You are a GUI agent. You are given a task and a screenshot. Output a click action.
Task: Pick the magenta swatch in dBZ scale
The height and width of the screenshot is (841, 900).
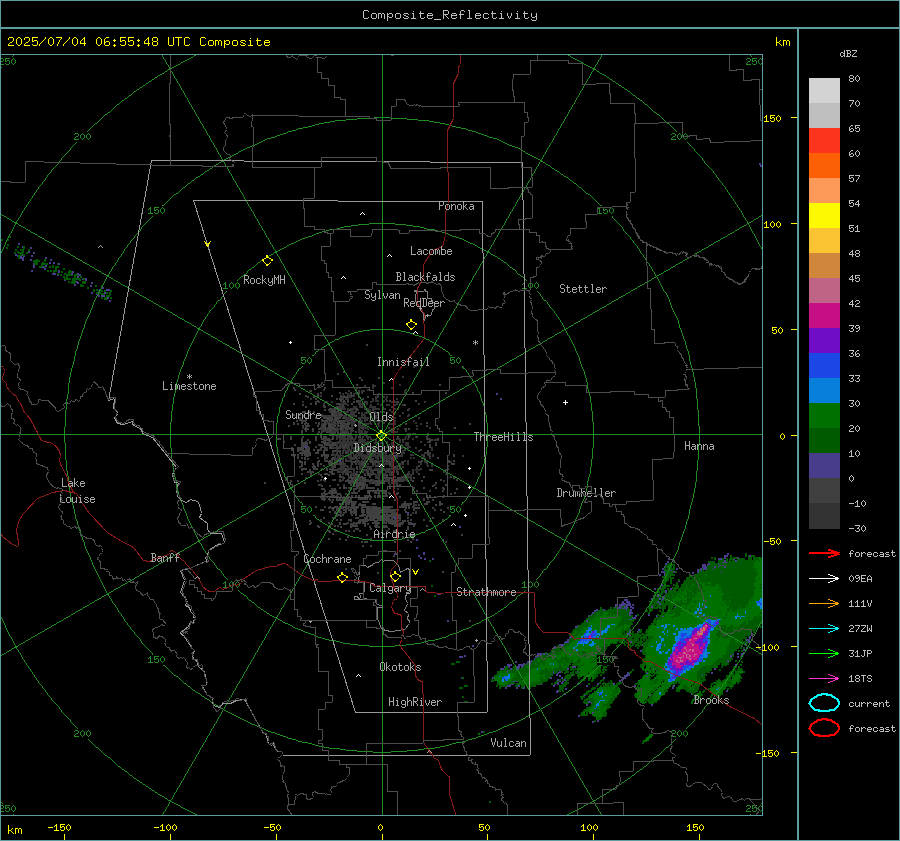tap(824, 316)
